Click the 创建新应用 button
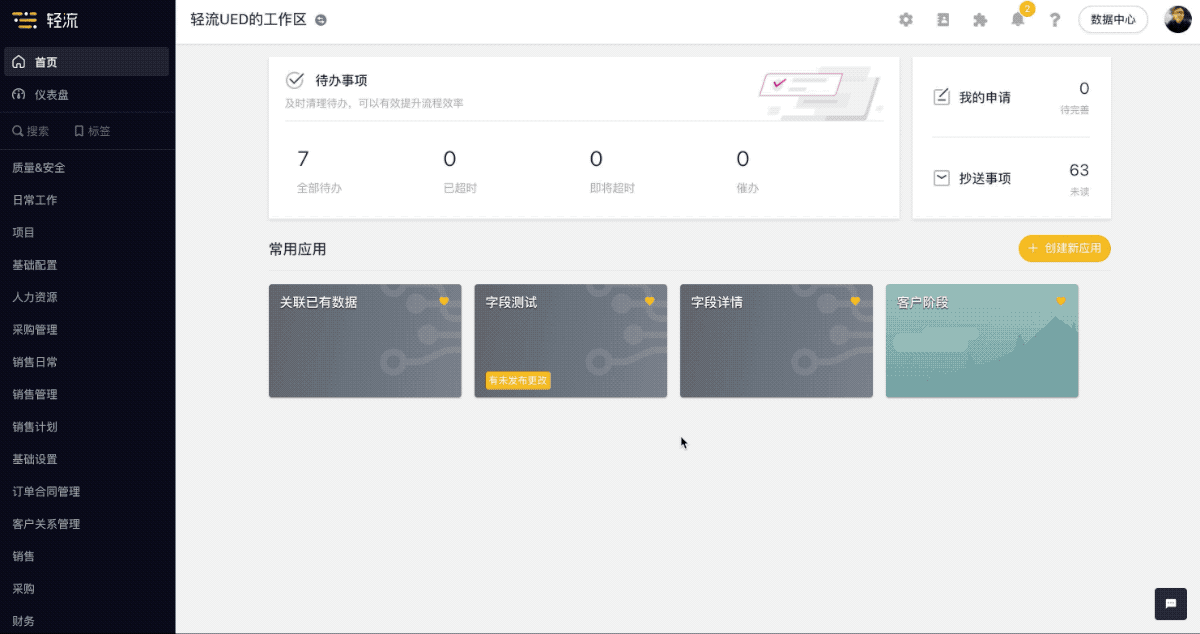1200x634 pixels. coord(1064,248)
